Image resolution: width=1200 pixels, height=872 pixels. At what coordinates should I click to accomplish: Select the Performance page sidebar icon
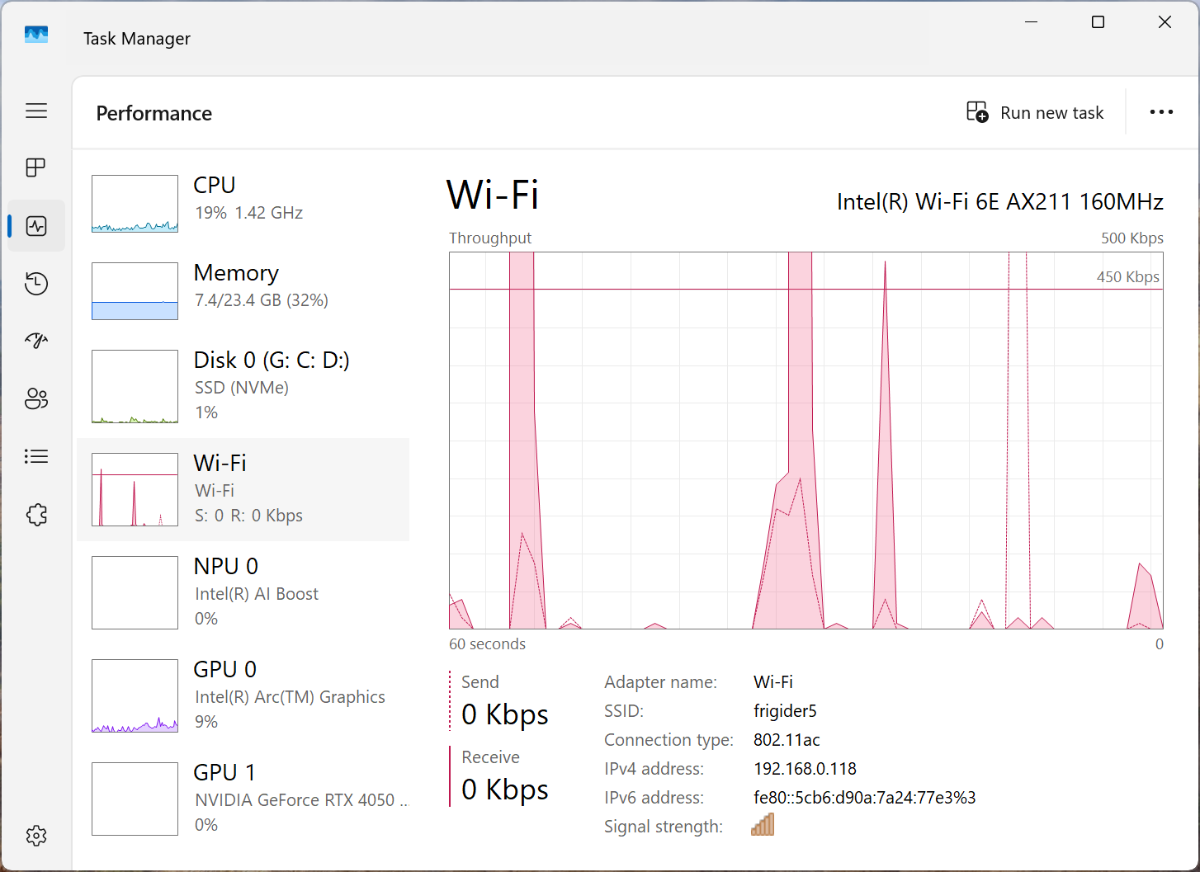(x=36, y=226)
